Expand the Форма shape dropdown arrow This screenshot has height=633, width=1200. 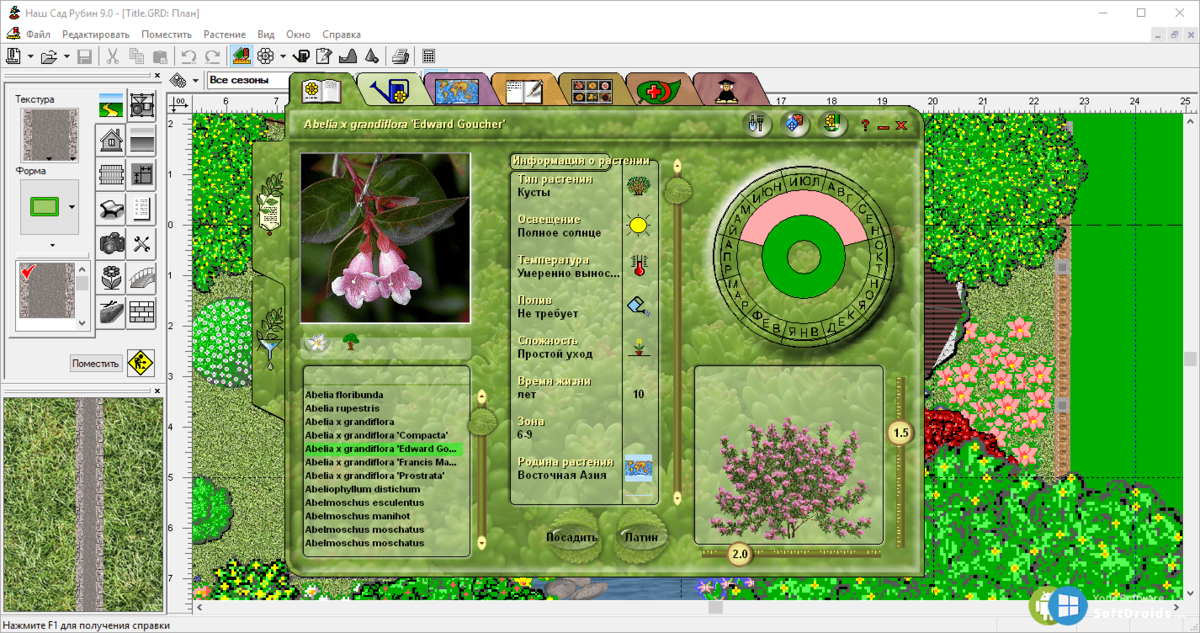pos(71,208)
